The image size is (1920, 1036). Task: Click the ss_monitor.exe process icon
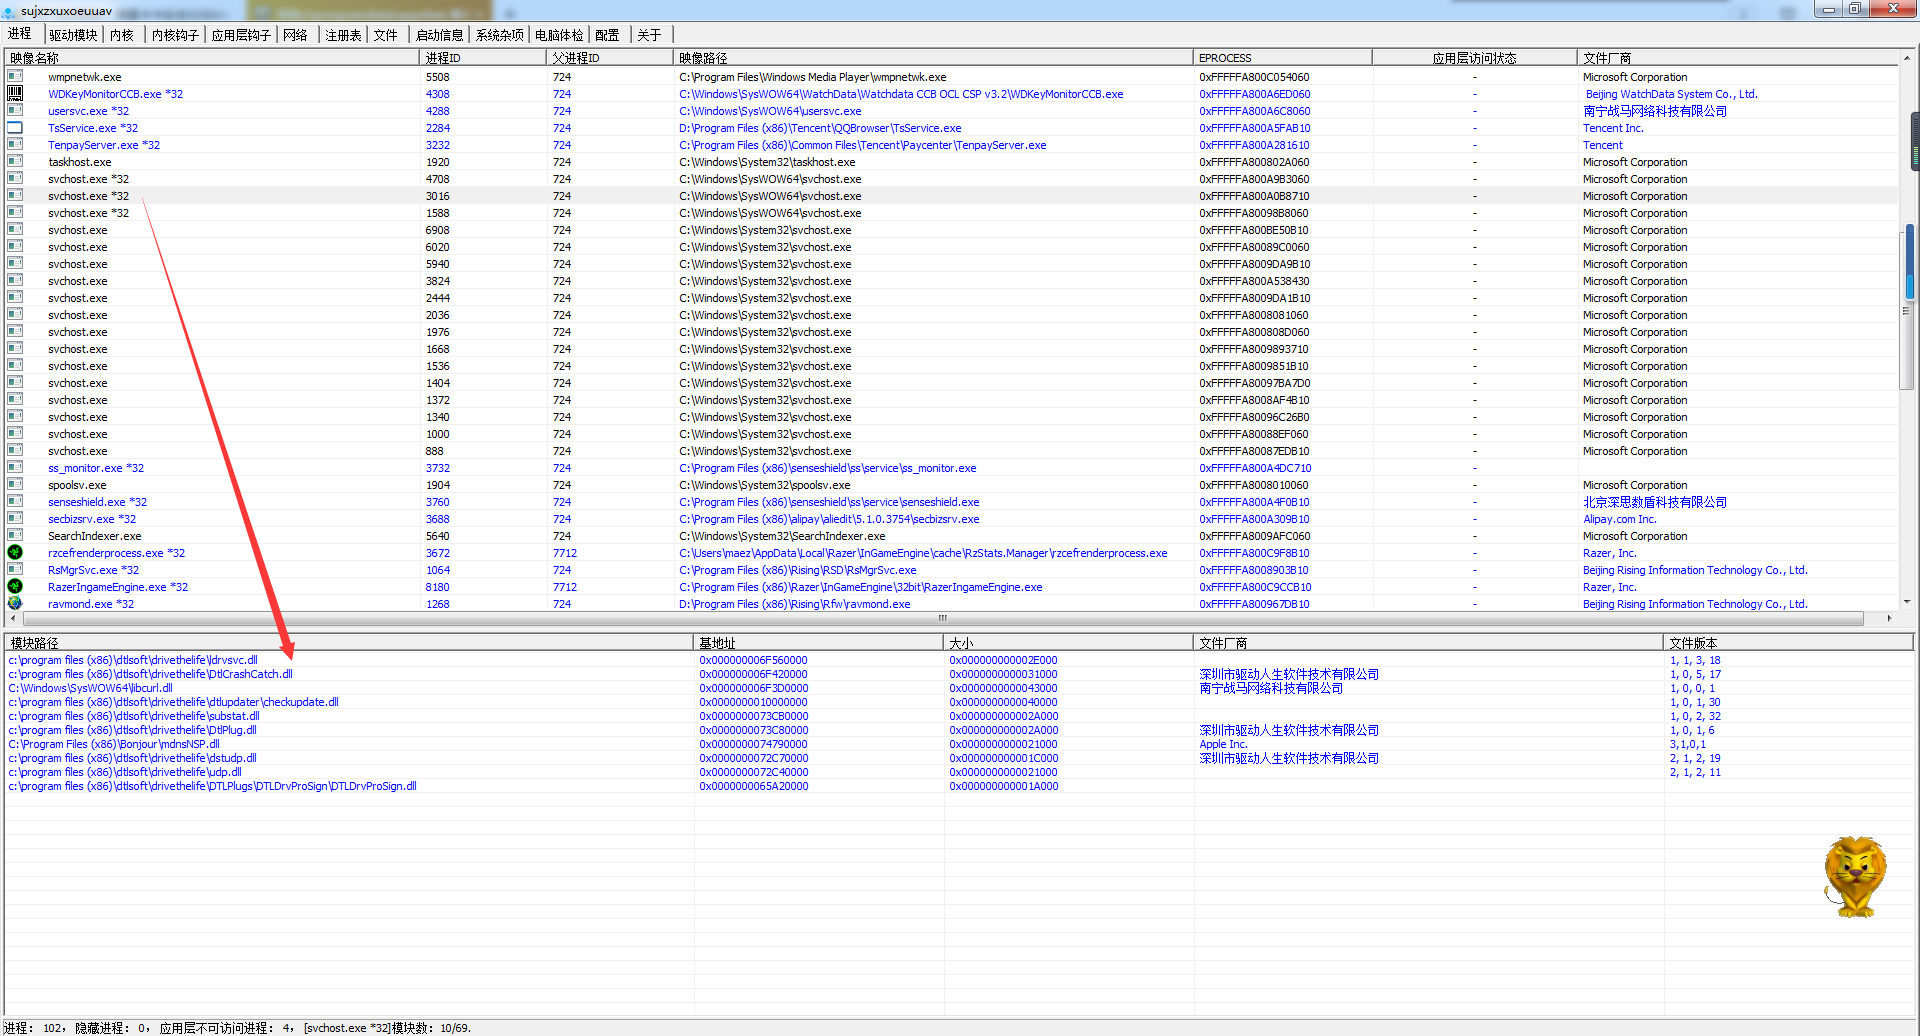click(15, 468)
